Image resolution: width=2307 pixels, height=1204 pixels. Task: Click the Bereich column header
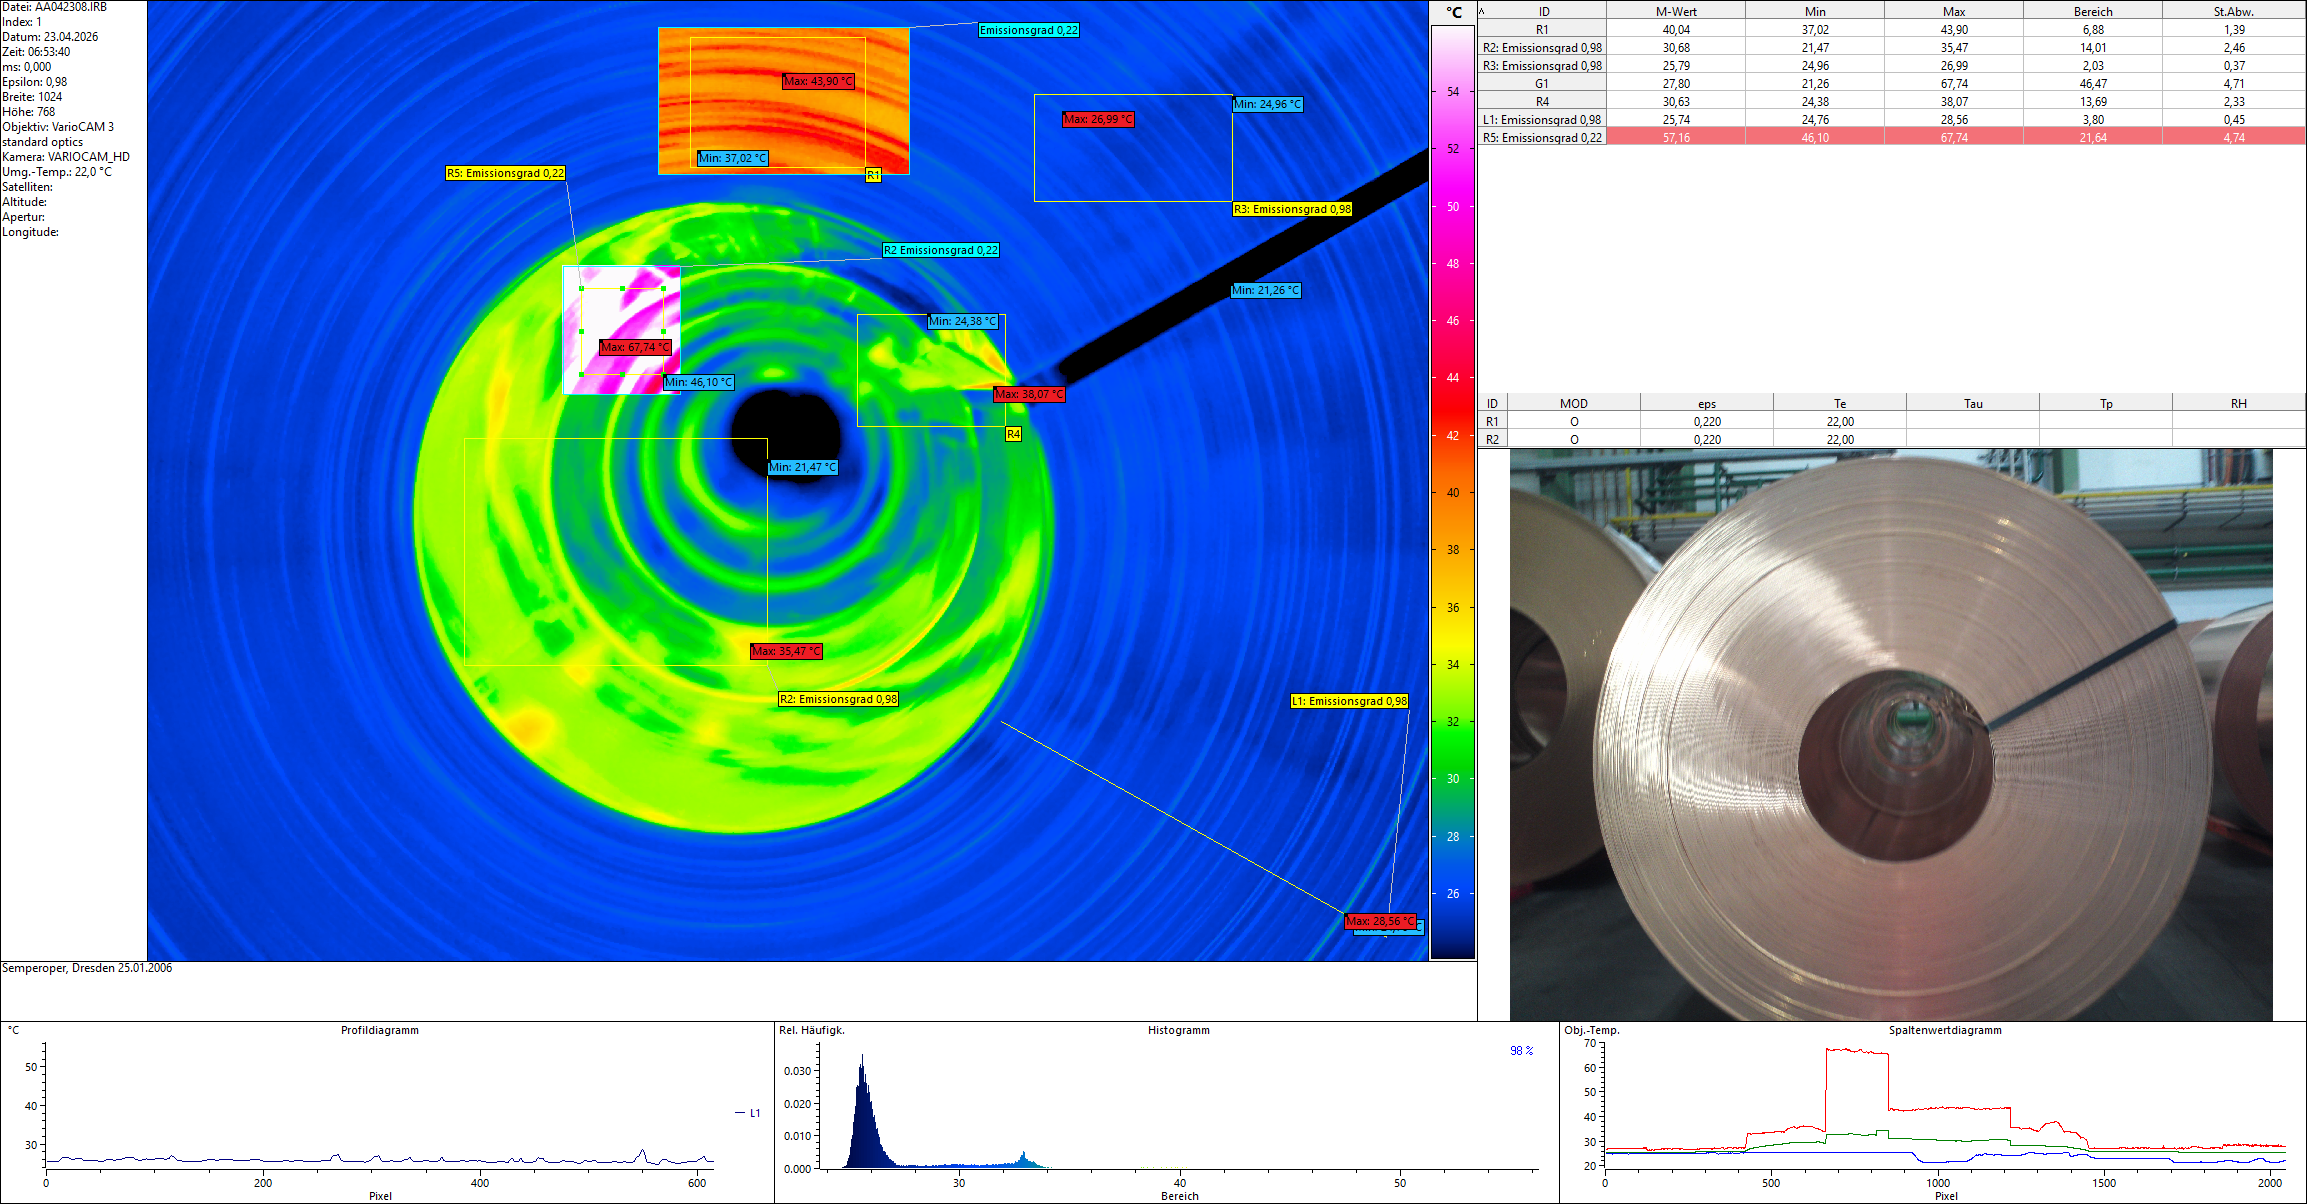pyautogui.click(x=2093, y=12)
